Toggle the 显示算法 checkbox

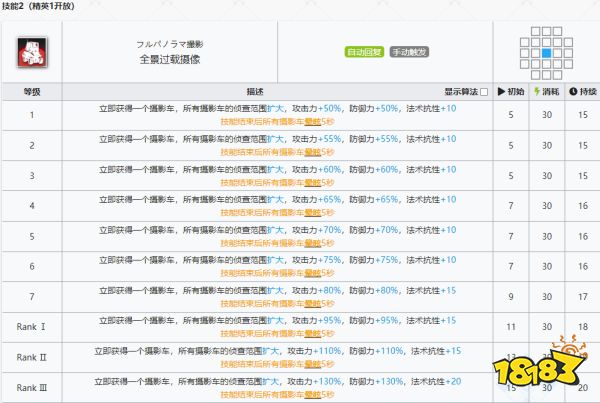pyautogui.click(x=484, y=92)
